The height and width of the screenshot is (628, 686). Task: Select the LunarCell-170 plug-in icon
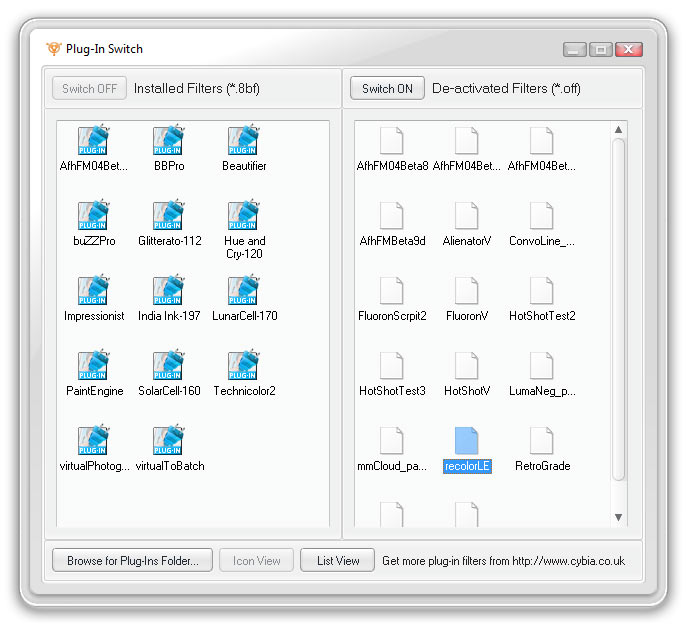pyautogui.click(x=244, y=292)
